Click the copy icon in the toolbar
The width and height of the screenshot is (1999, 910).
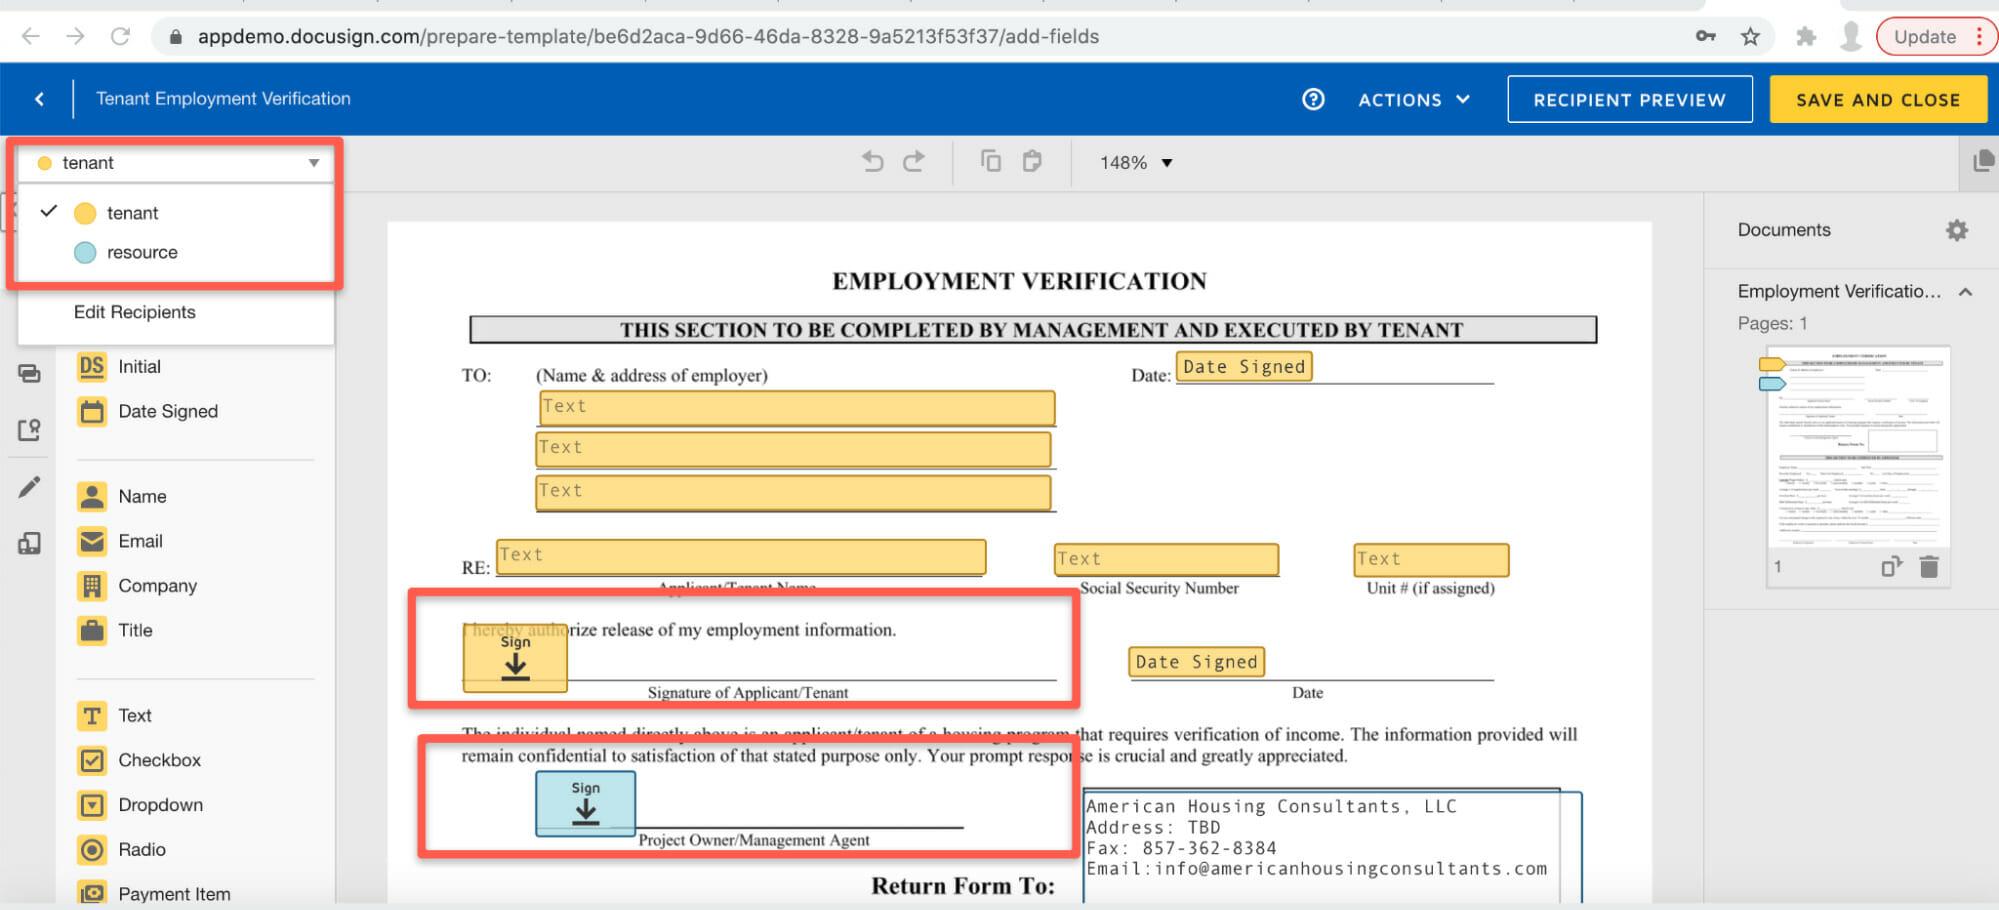coord(990,162)
